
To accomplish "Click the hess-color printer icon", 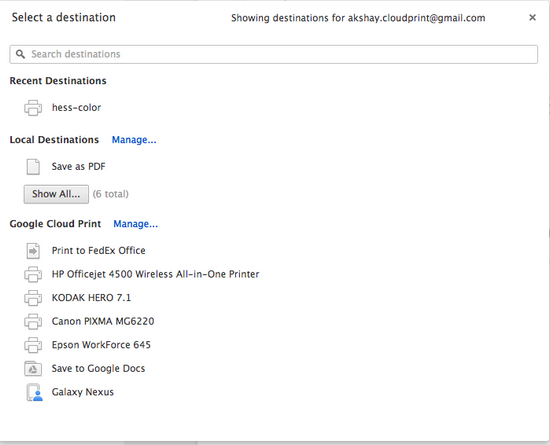I will 33,108.
